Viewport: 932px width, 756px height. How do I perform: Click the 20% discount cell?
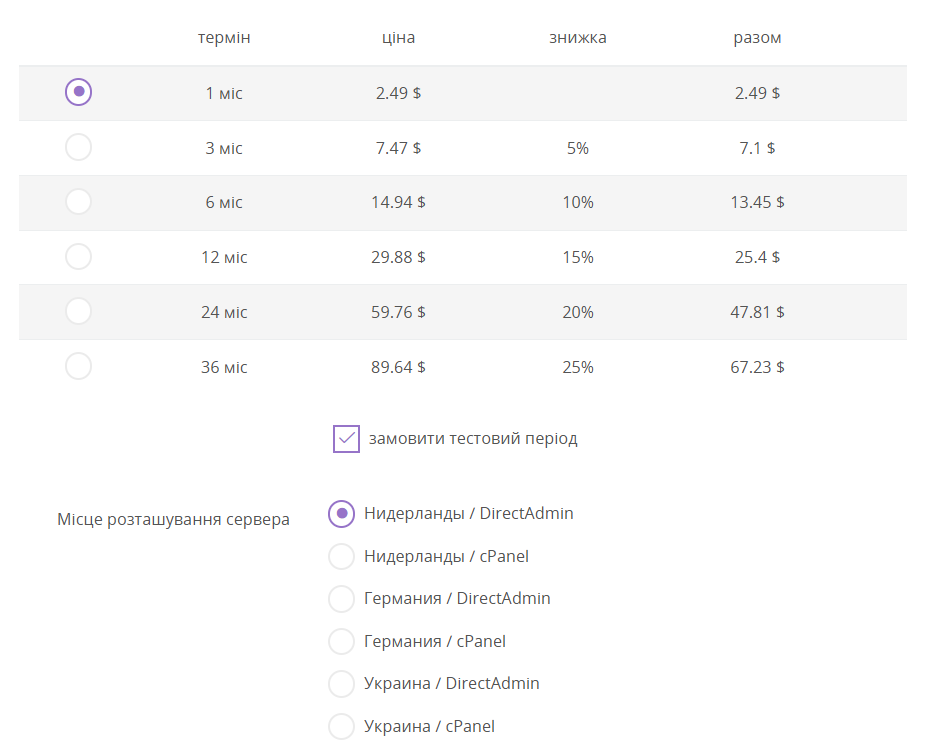pos(577,312)
